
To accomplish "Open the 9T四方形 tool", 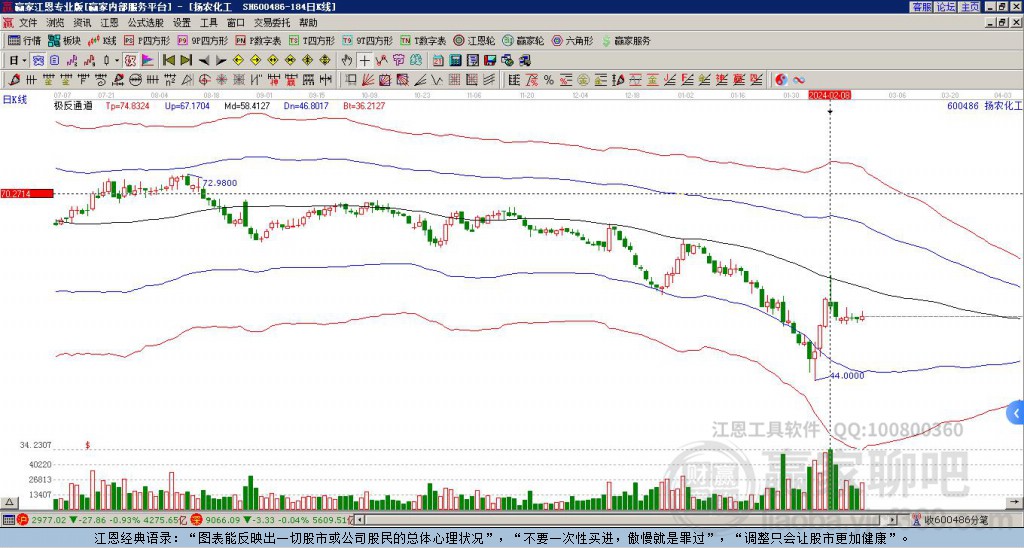I will 367,40.
